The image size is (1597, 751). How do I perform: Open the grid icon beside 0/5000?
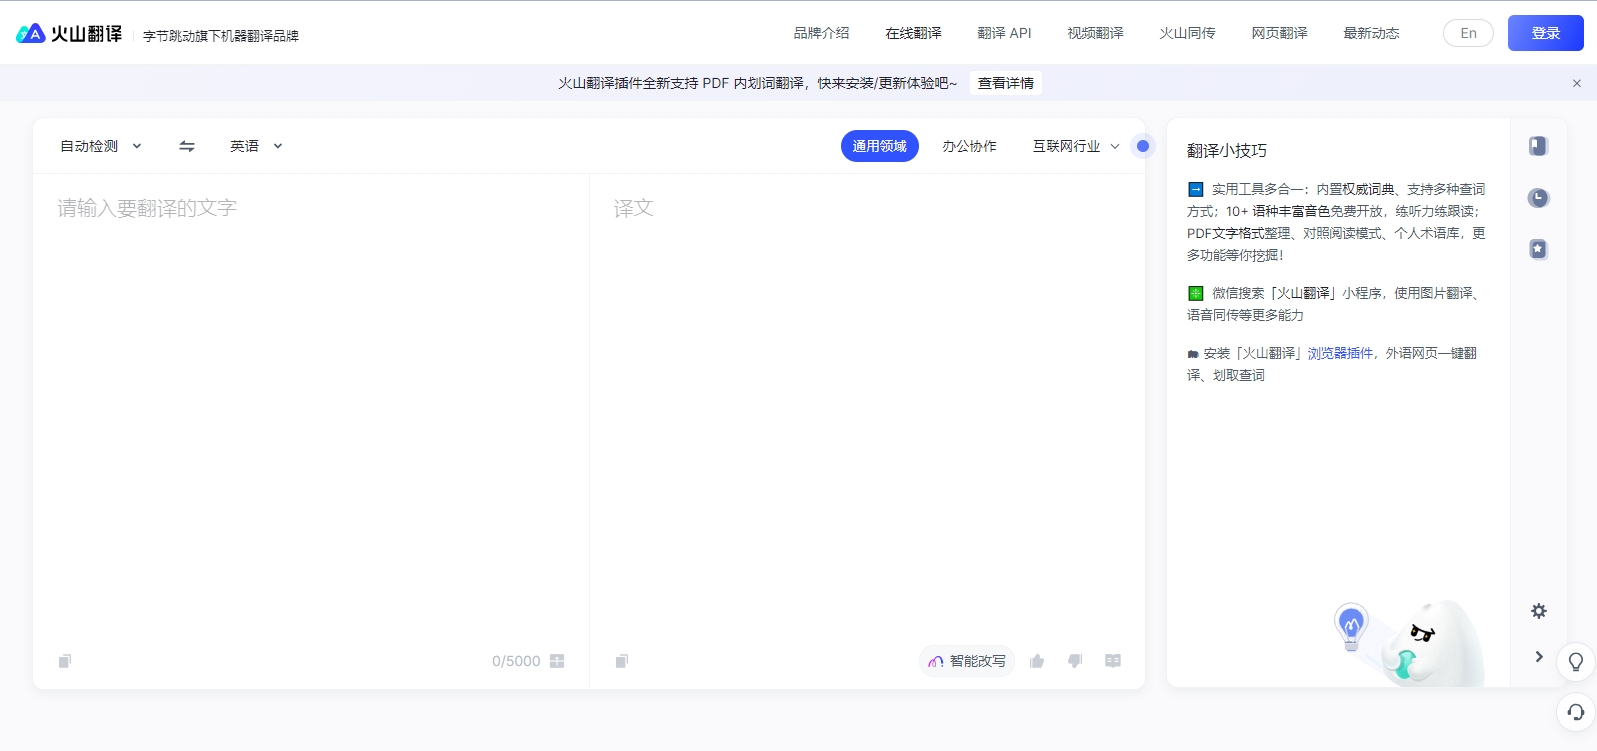(557, 661)
